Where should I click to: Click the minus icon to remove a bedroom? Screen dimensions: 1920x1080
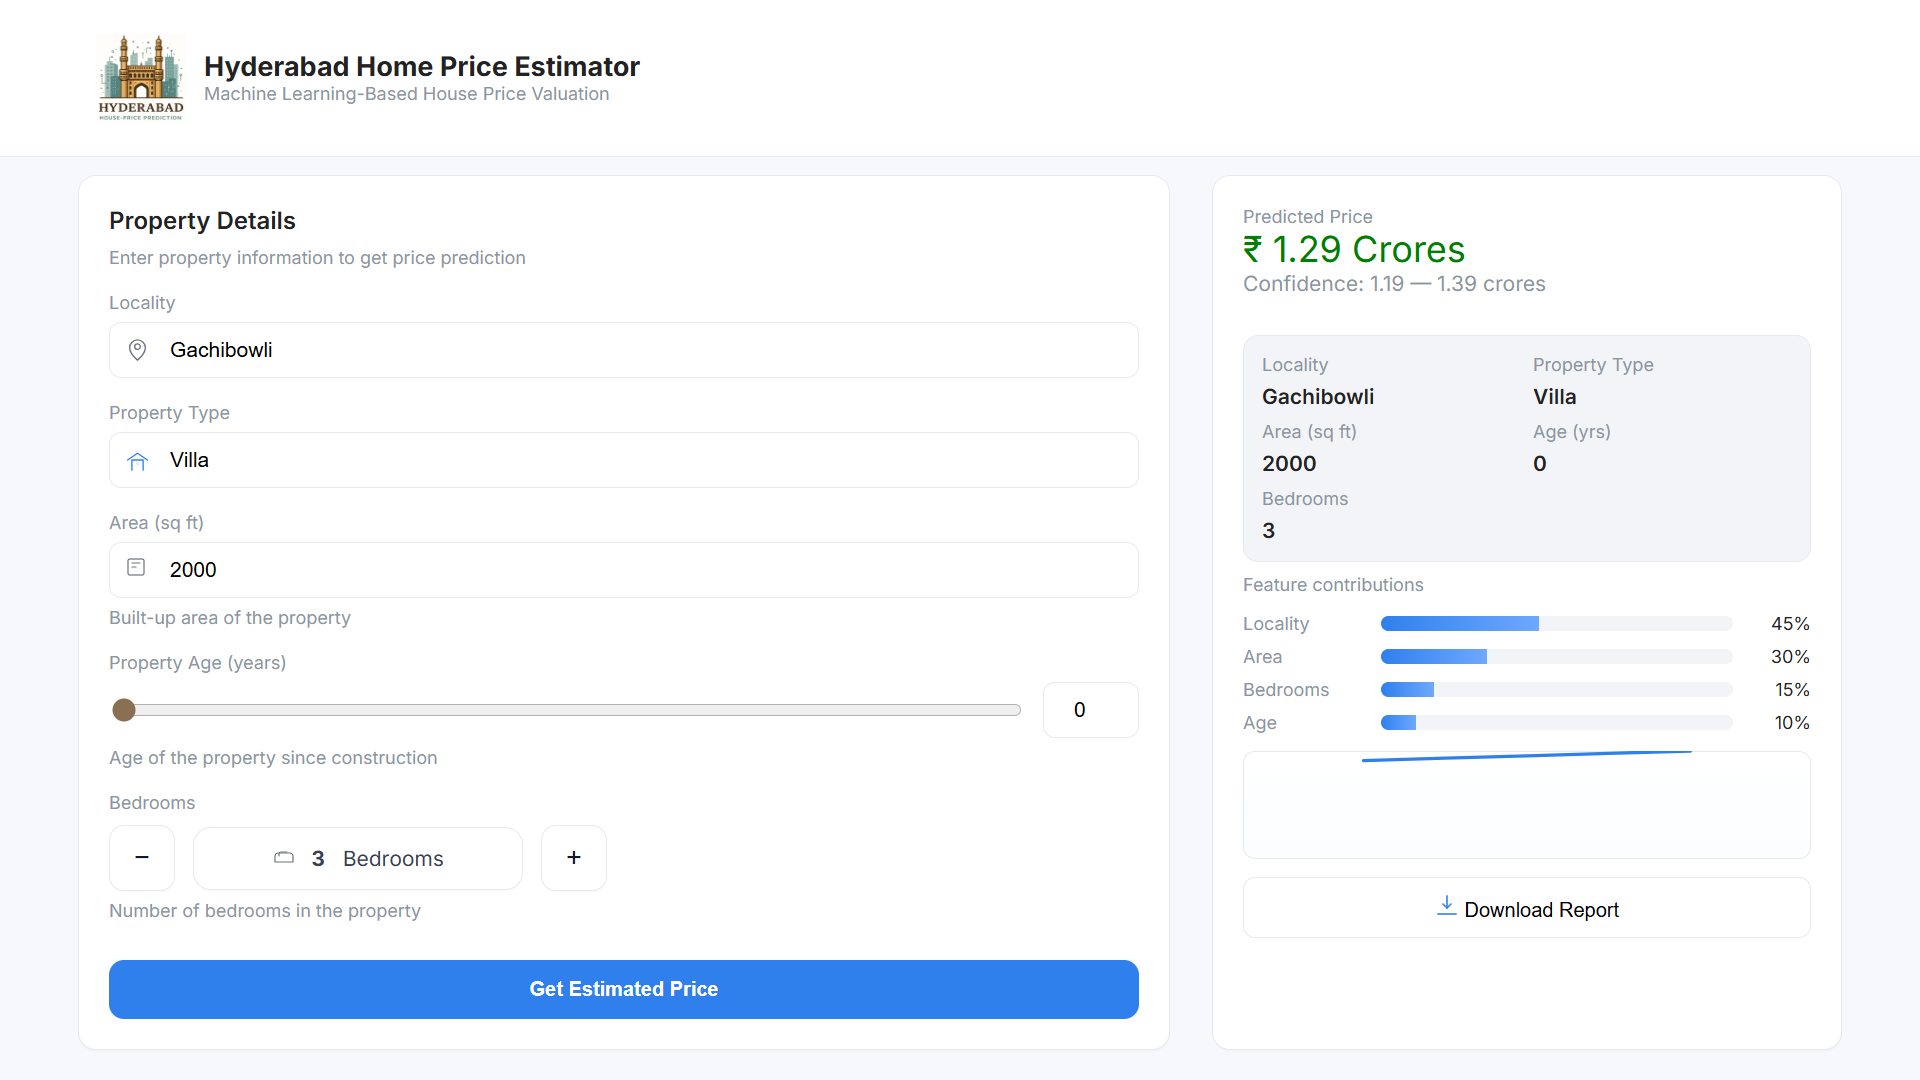141,857
